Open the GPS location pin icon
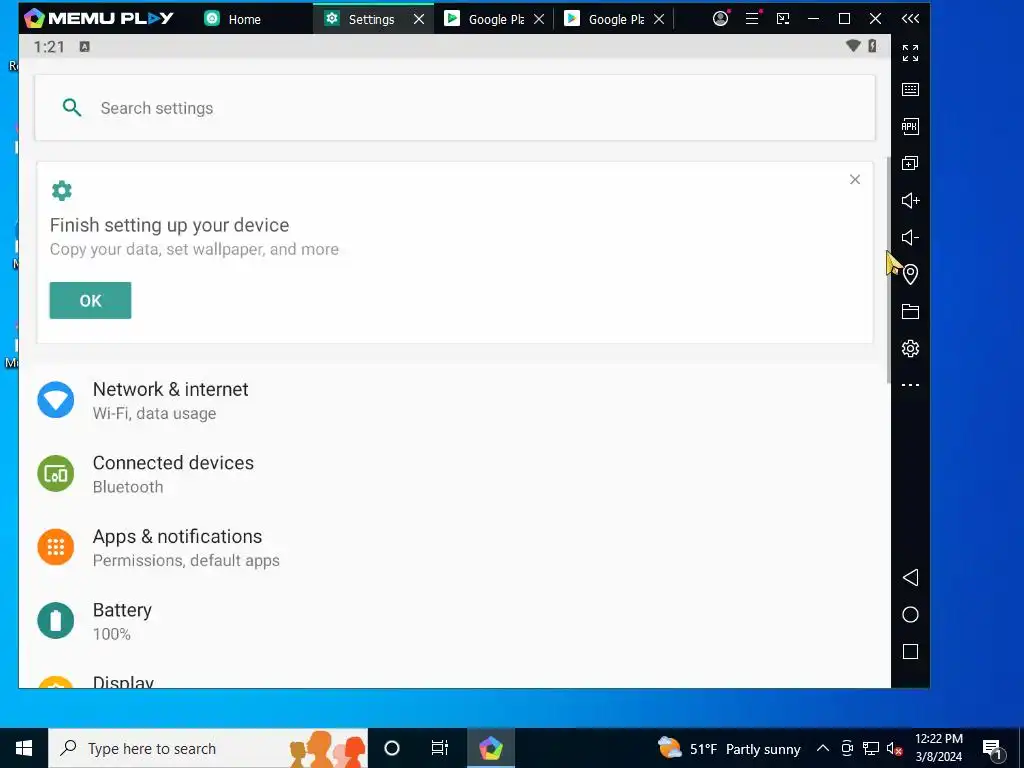Image resolution: width=1024 pixels, height=768 pixels. (x=910, y=274)
